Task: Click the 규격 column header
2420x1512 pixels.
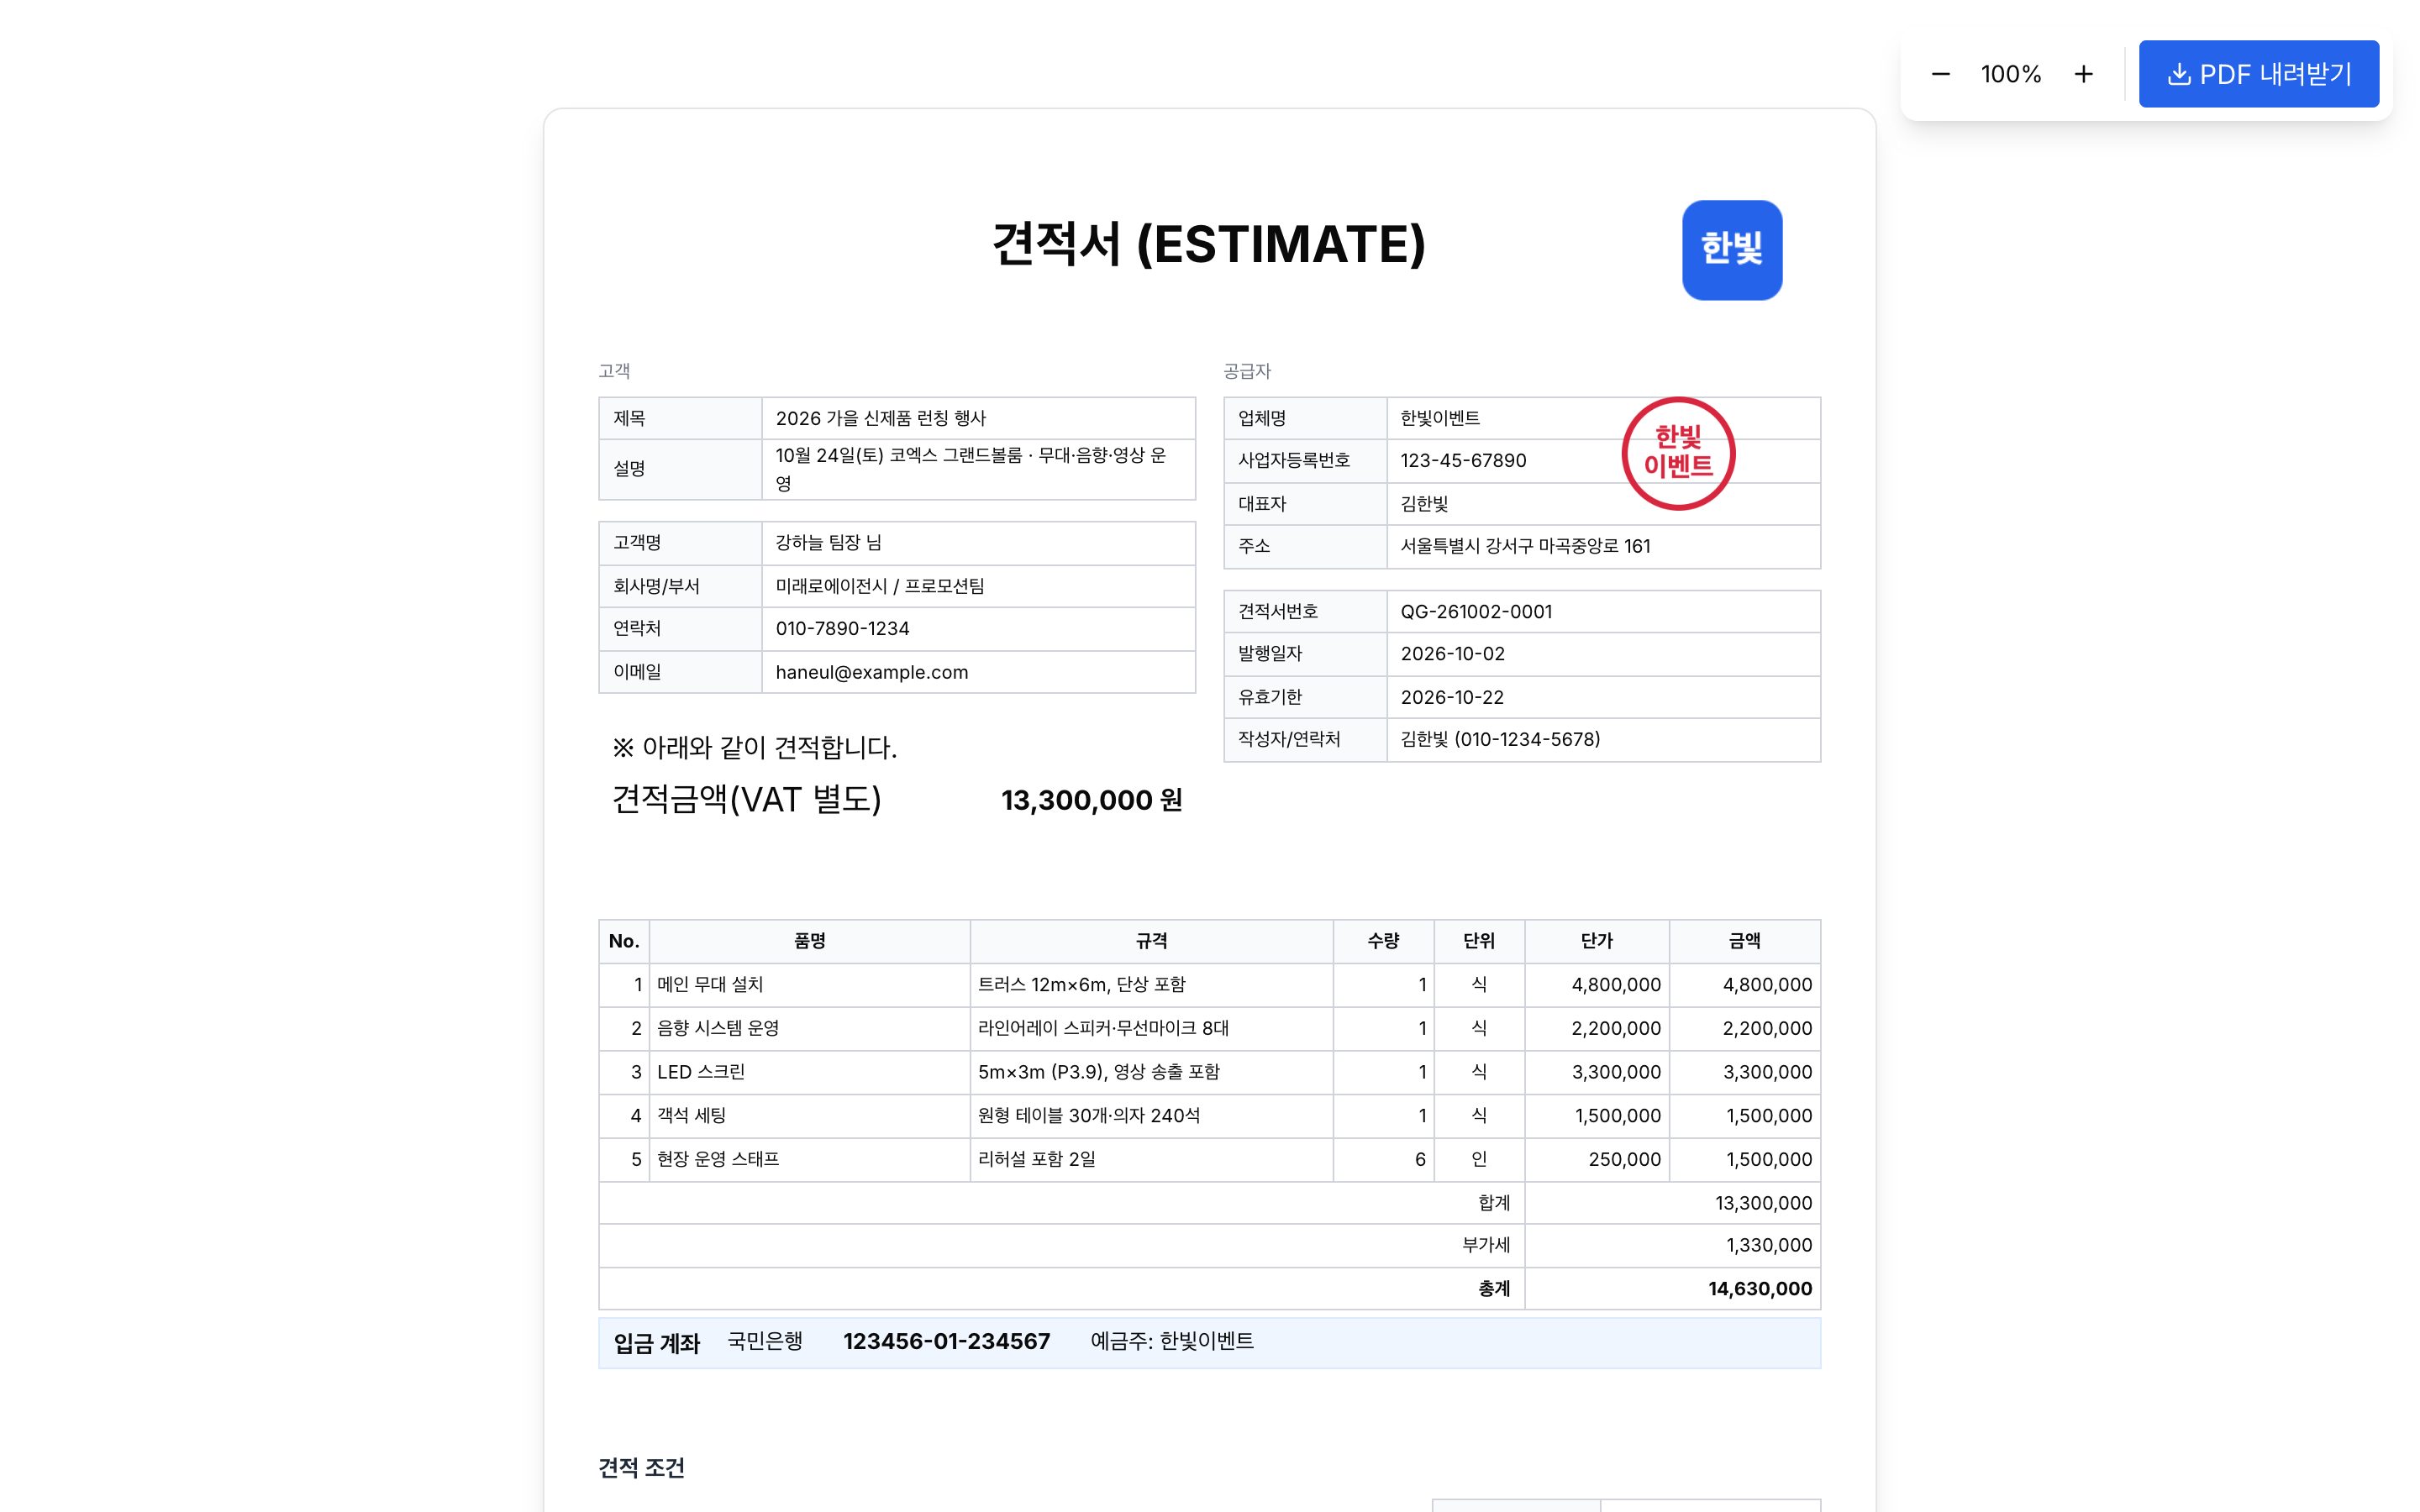Action: coord(1151,941)
